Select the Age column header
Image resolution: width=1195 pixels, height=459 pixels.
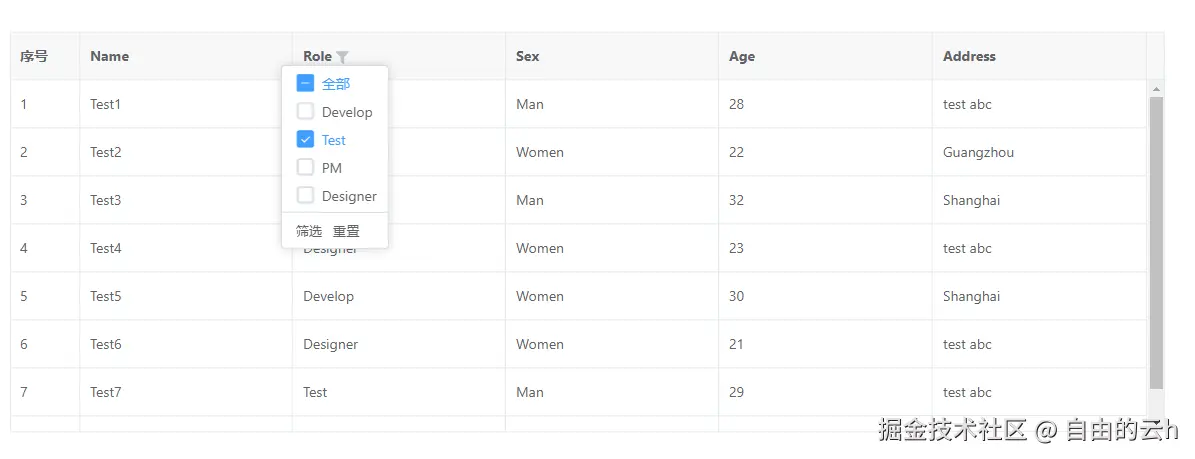tap(742, 57)
